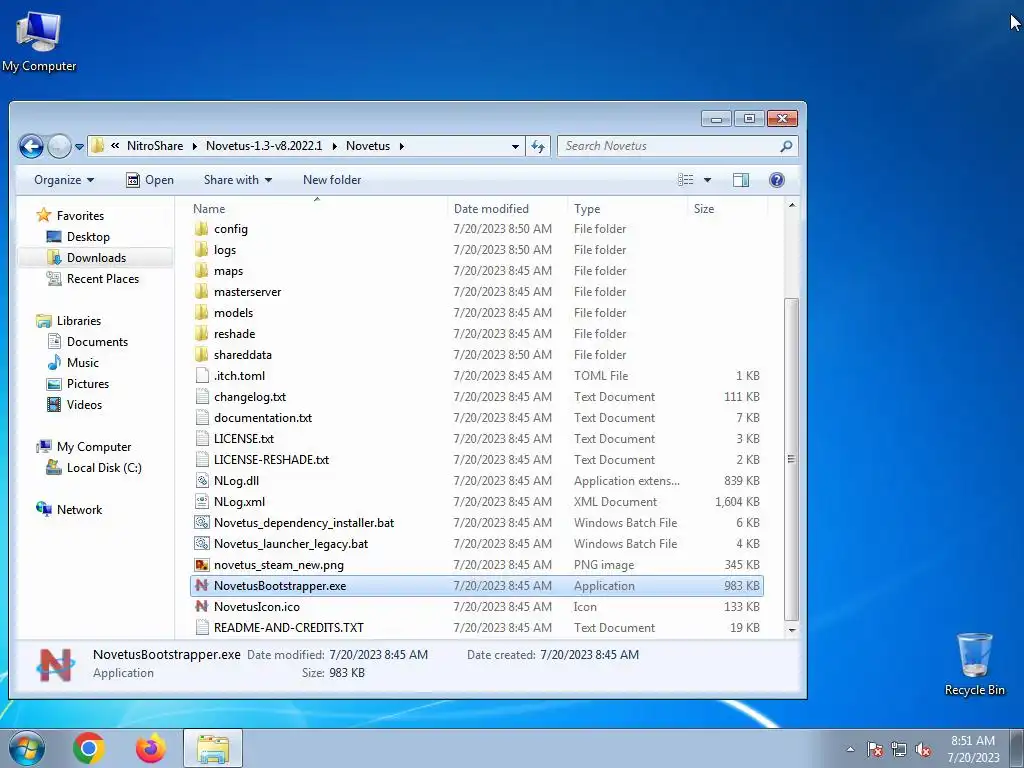This screenshot has height=768, width=1024.
Task: Select Novetus_launcher_legacy.bat file icon
Action: 202,543
